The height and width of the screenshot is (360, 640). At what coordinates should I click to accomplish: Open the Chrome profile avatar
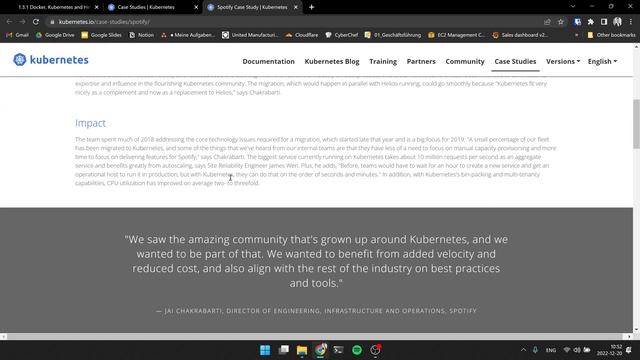tap(618, 22)
